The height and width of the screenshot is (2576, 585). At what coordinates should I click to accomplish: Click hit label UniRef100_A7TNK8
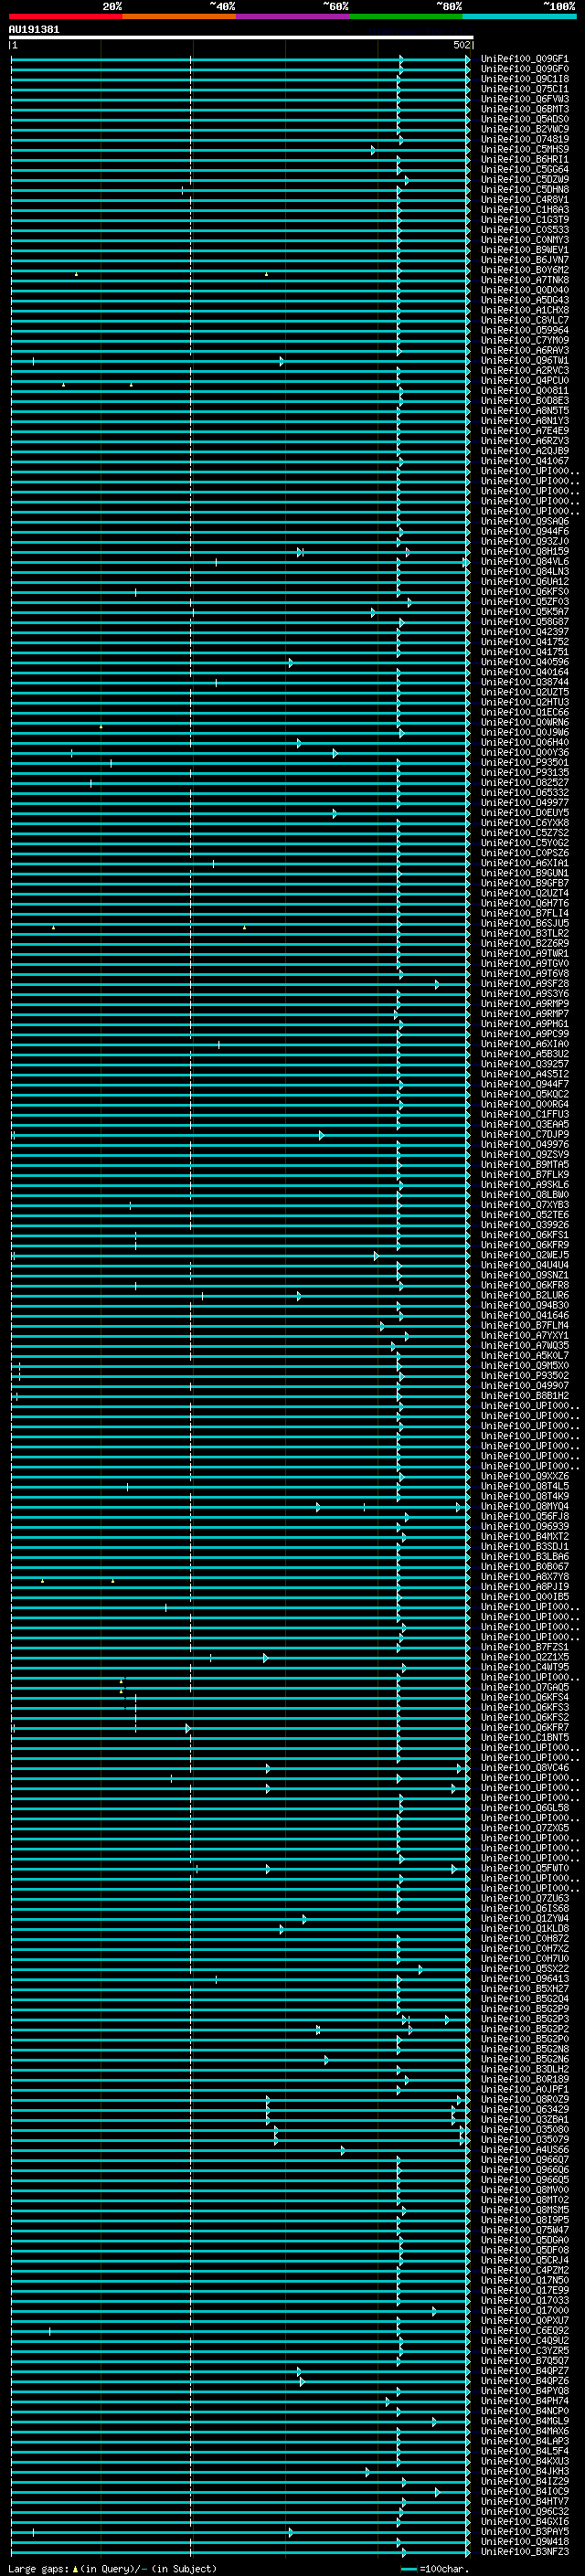525,280
